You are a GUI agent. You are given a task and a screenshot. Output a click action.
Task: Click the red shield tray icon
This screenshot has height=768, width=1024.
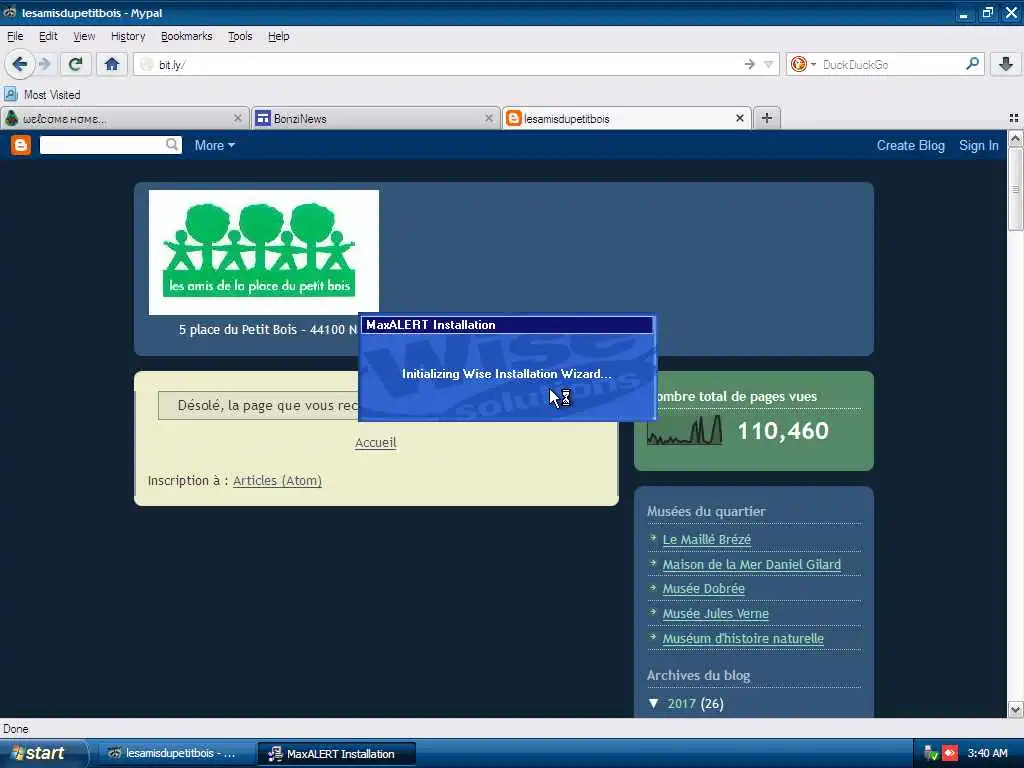coord(949,754)
